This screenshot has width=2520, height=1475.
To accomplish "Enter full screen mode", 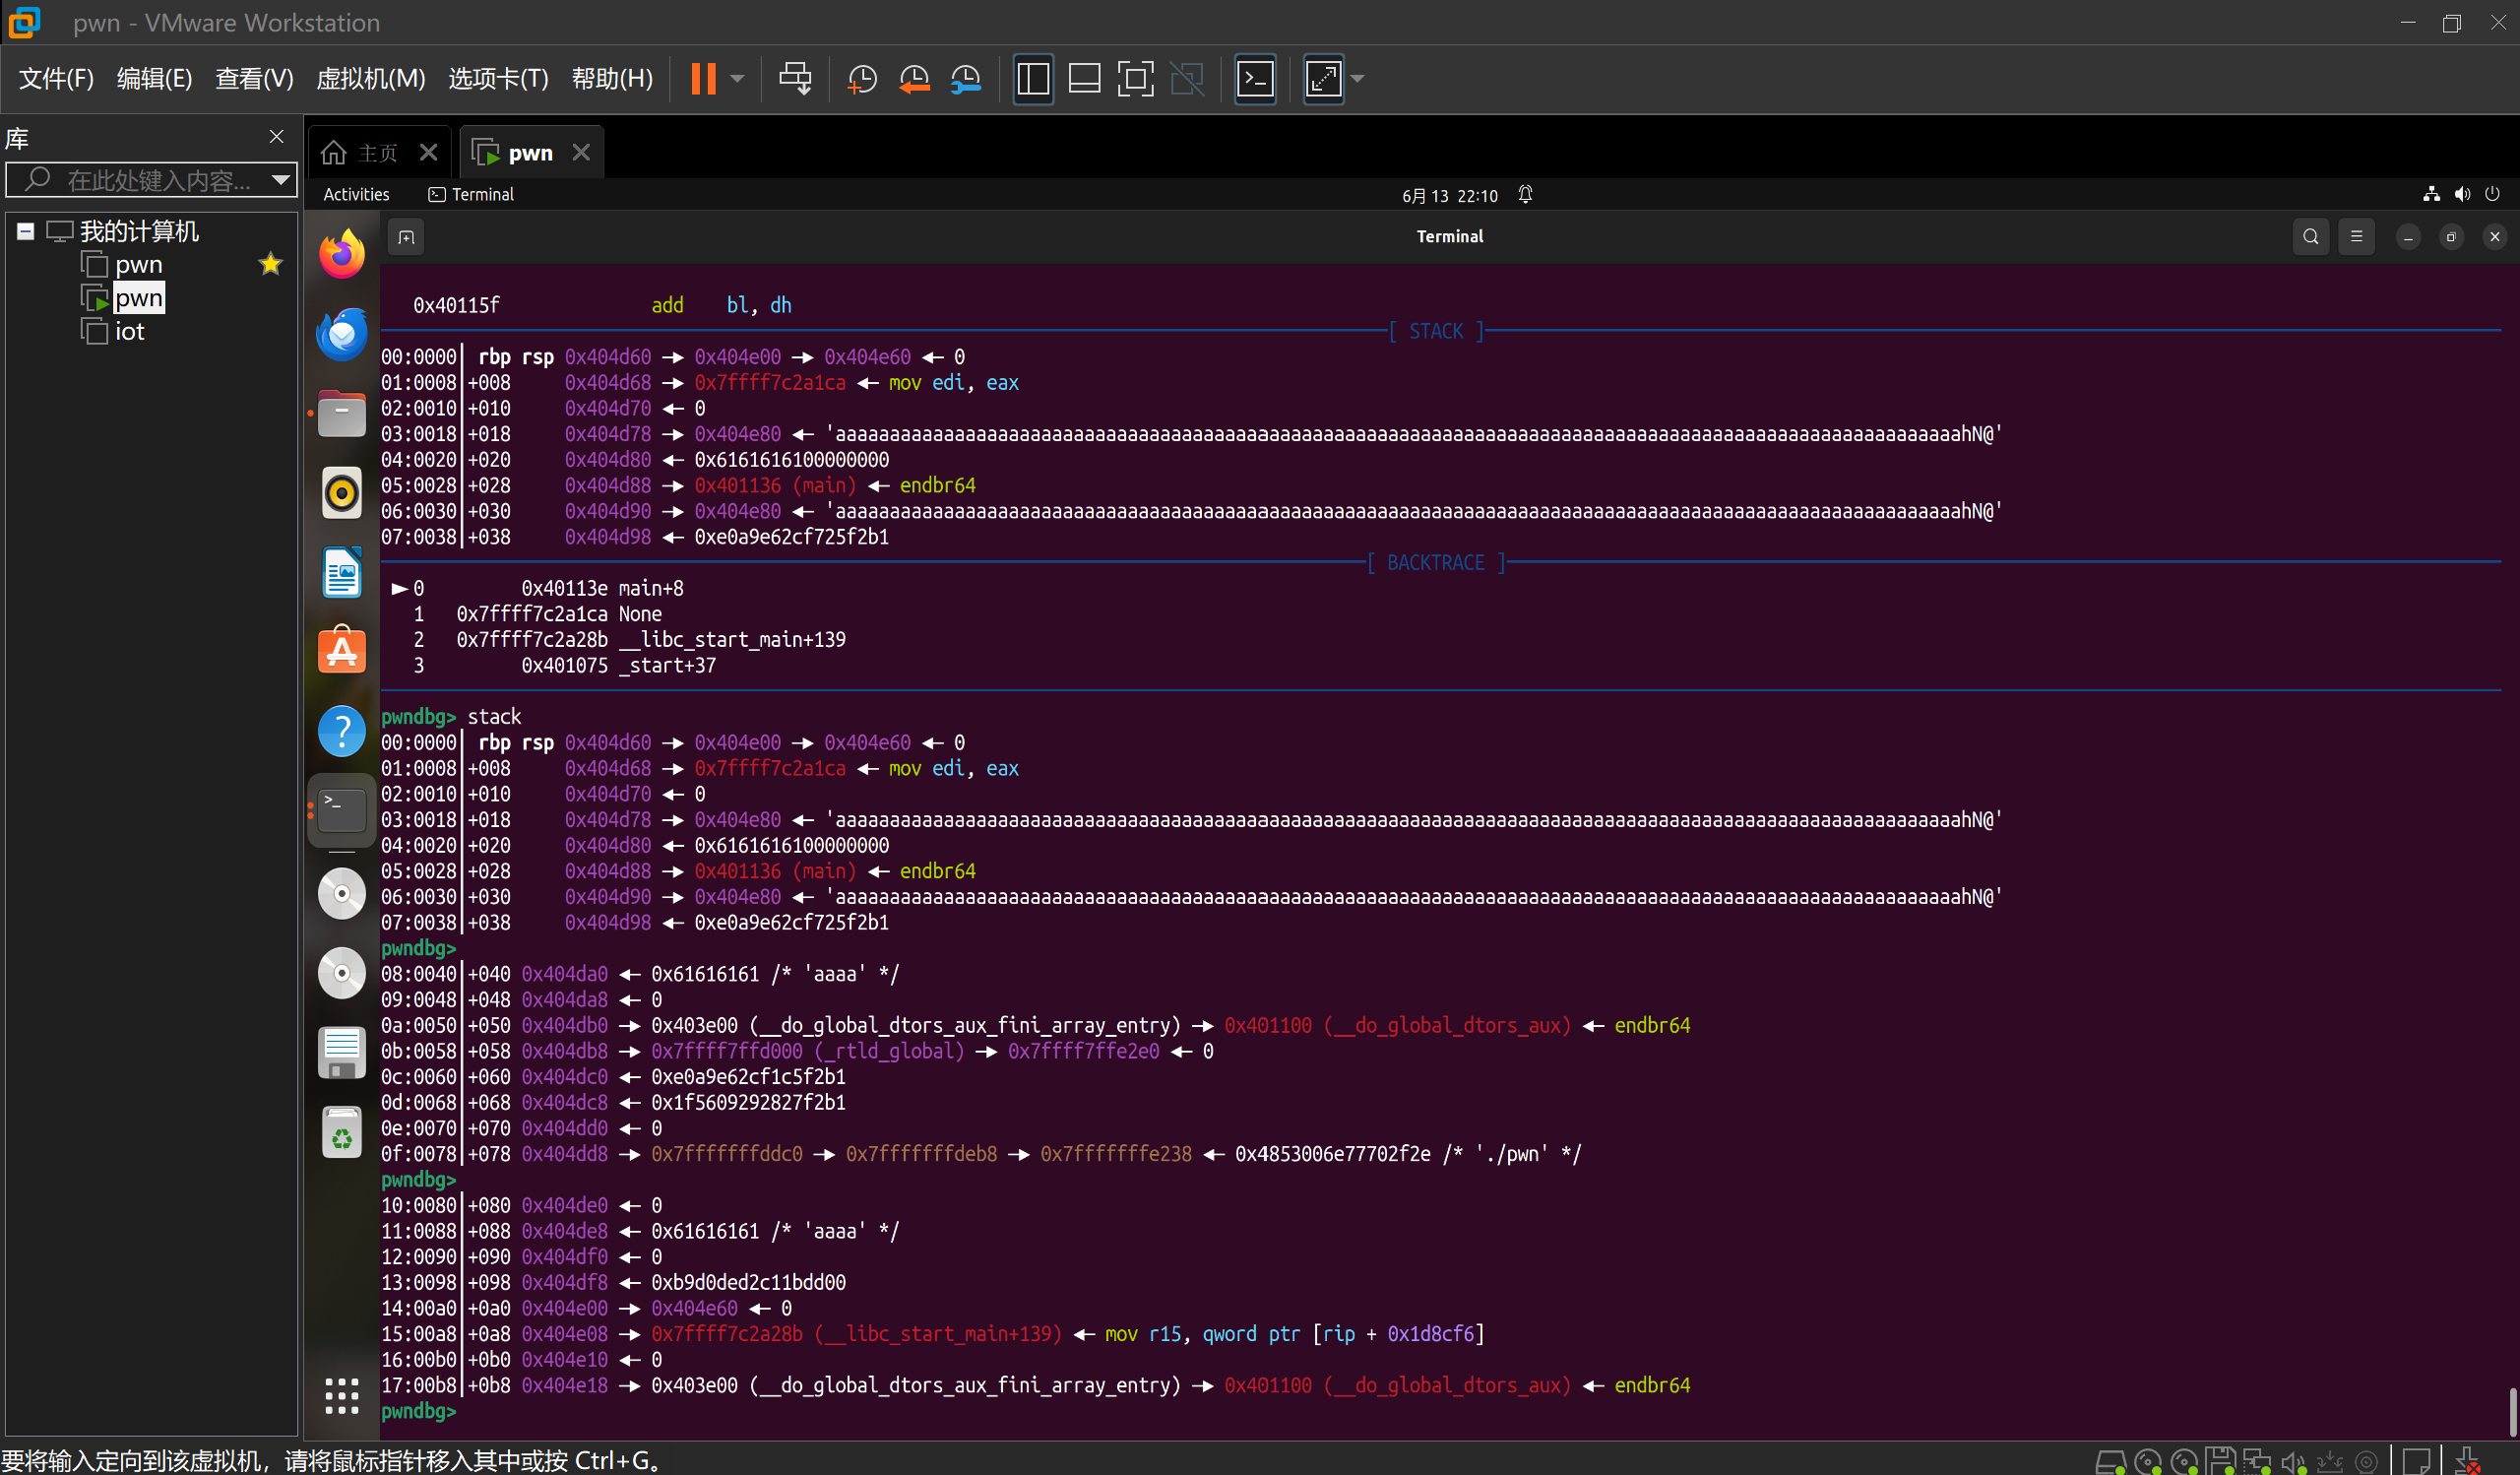I will (x=1135, y=78).
